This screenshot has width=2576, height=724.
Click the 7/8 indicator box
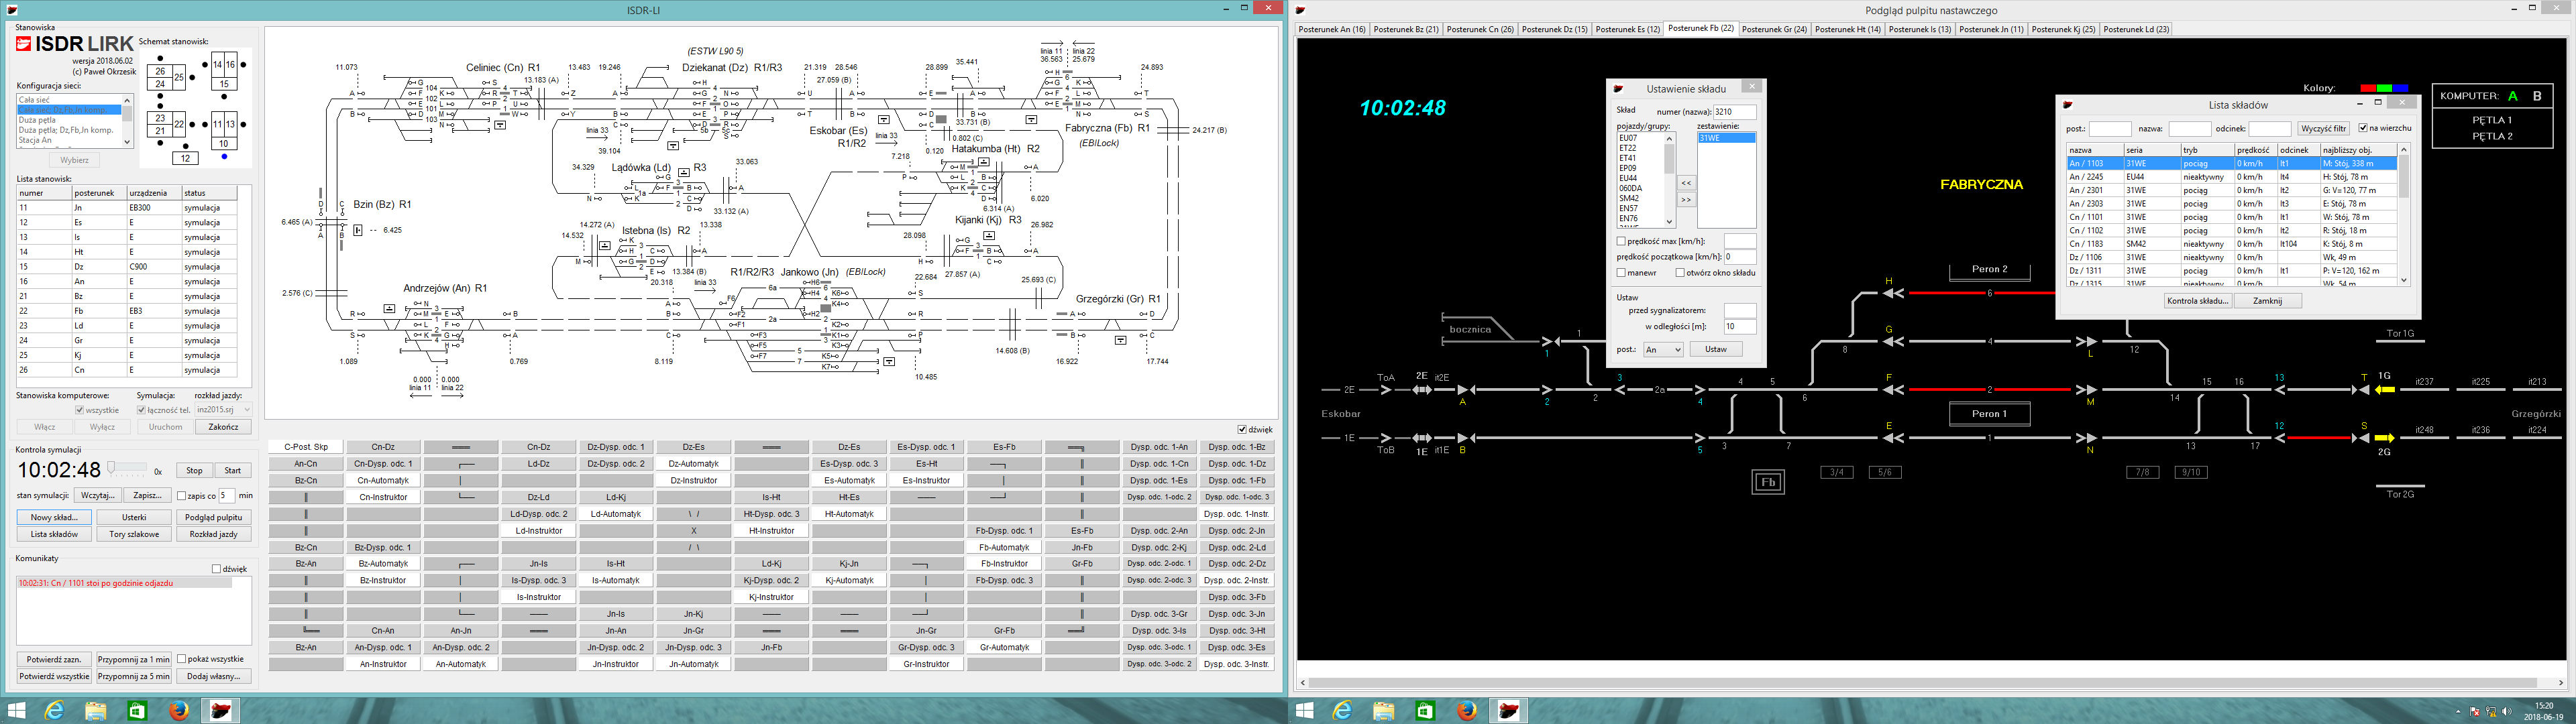pos(2142,472)
